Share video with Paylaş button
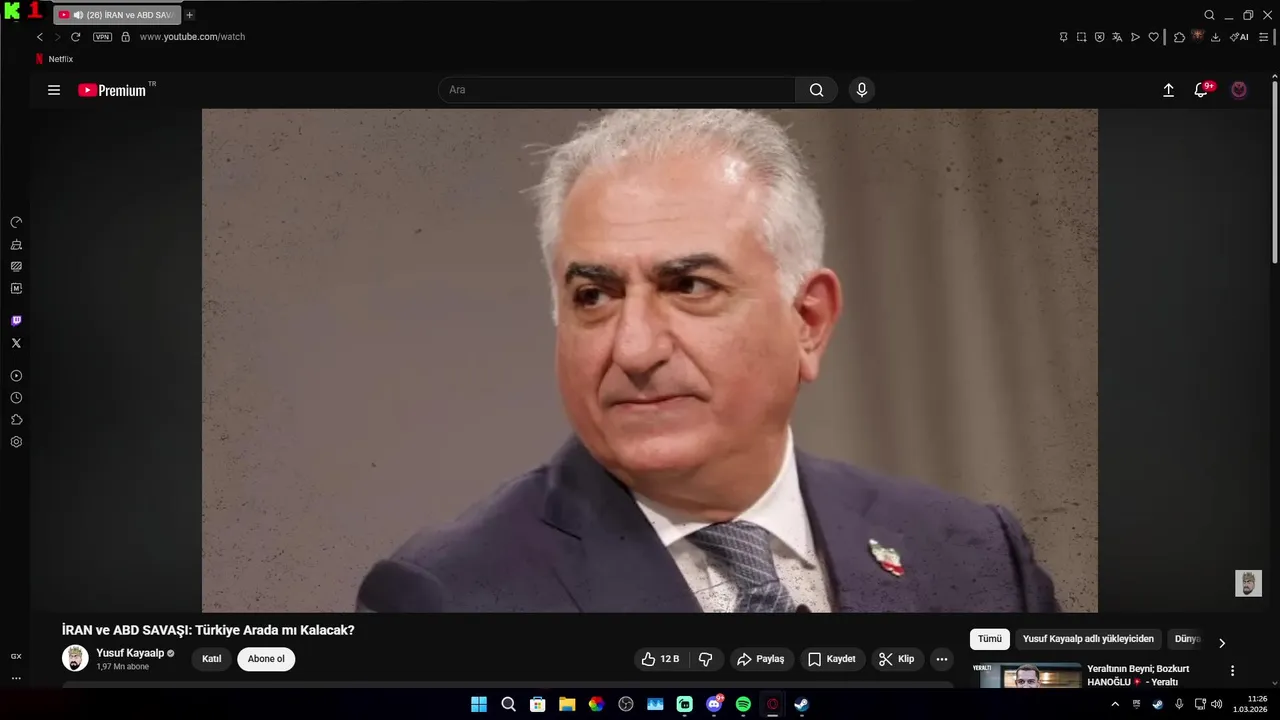The image size is (1280, 720). tap(761, 659)
